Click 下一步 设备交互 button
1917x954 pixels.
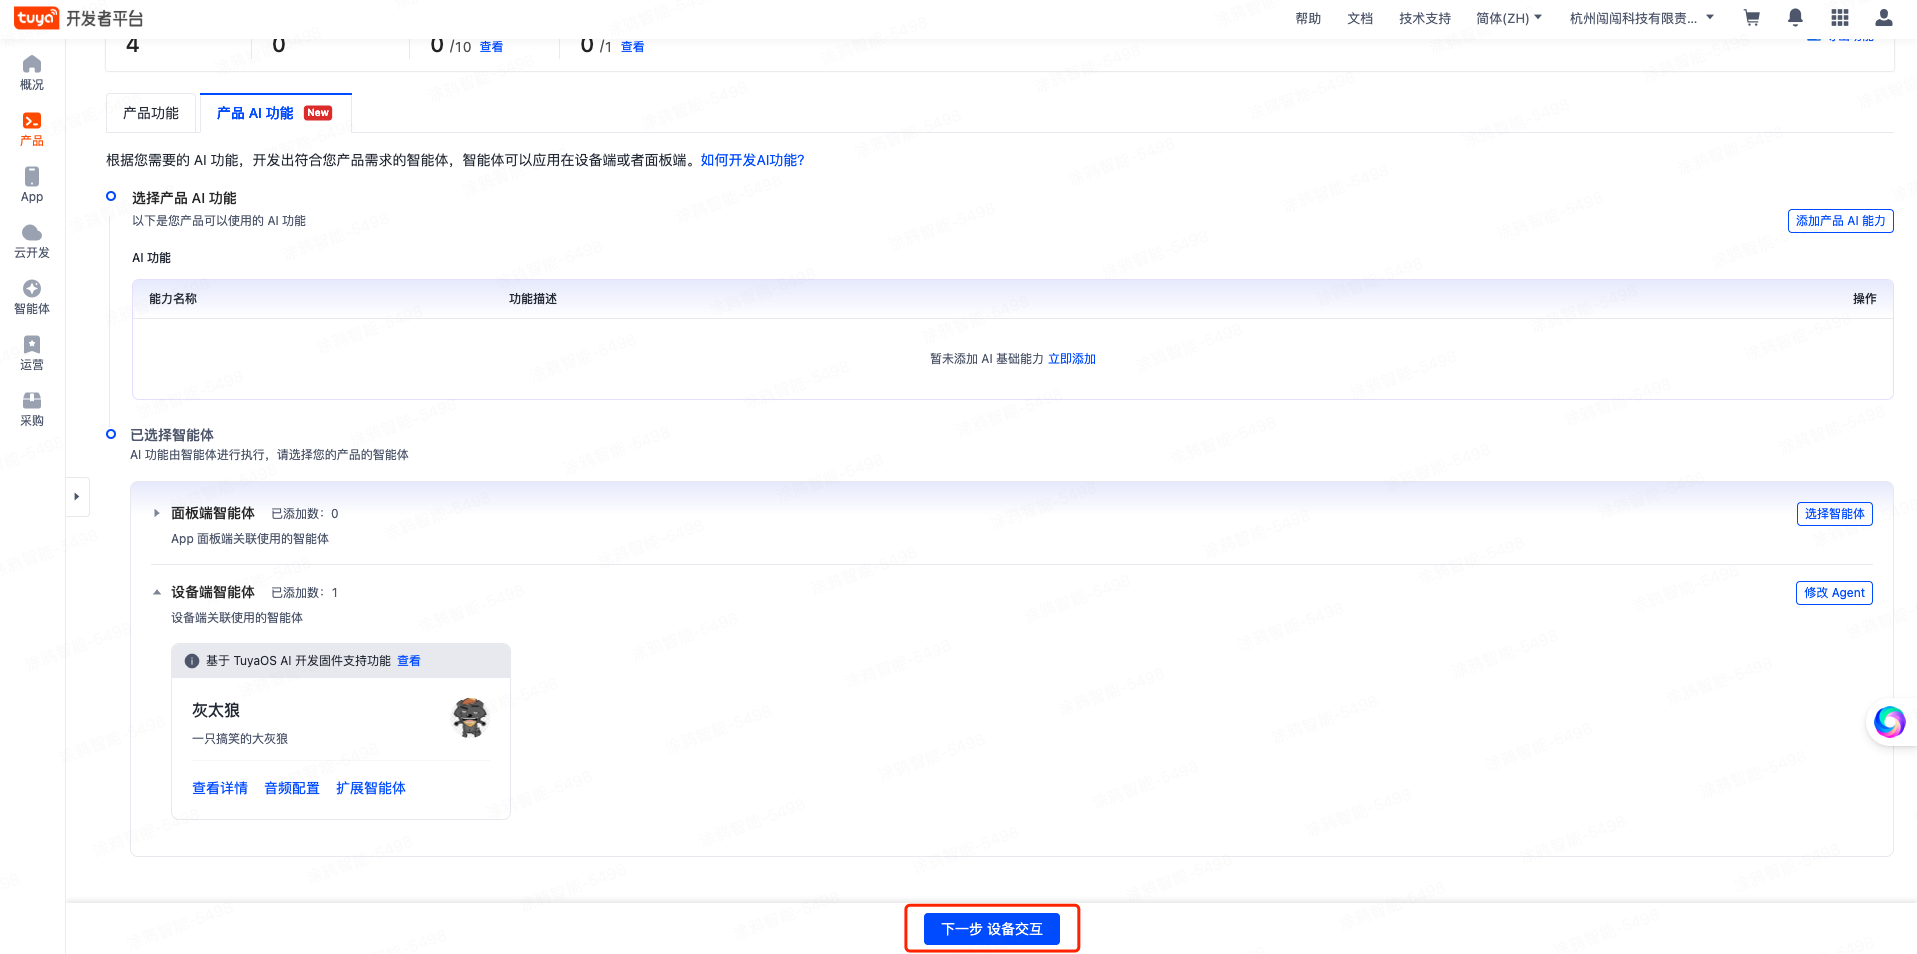click(991, 929)
